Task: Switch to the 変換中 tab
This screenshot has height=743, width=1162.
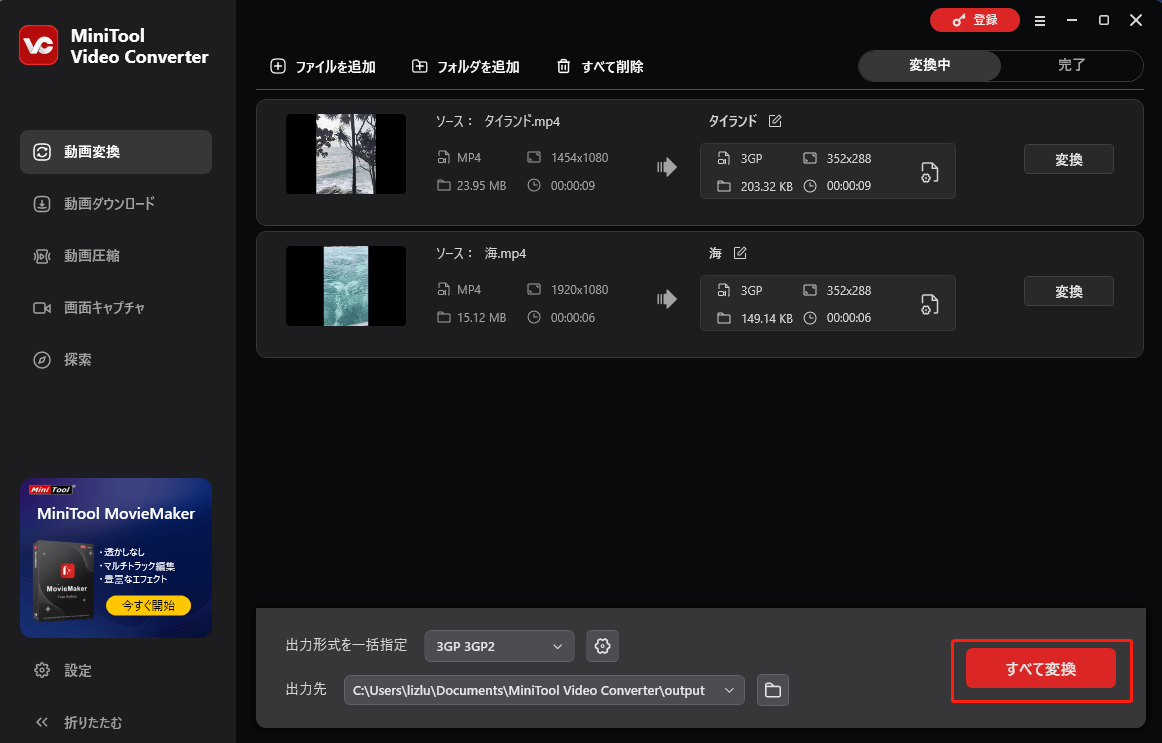Action: pyautogui.click(x=929, y=65)
